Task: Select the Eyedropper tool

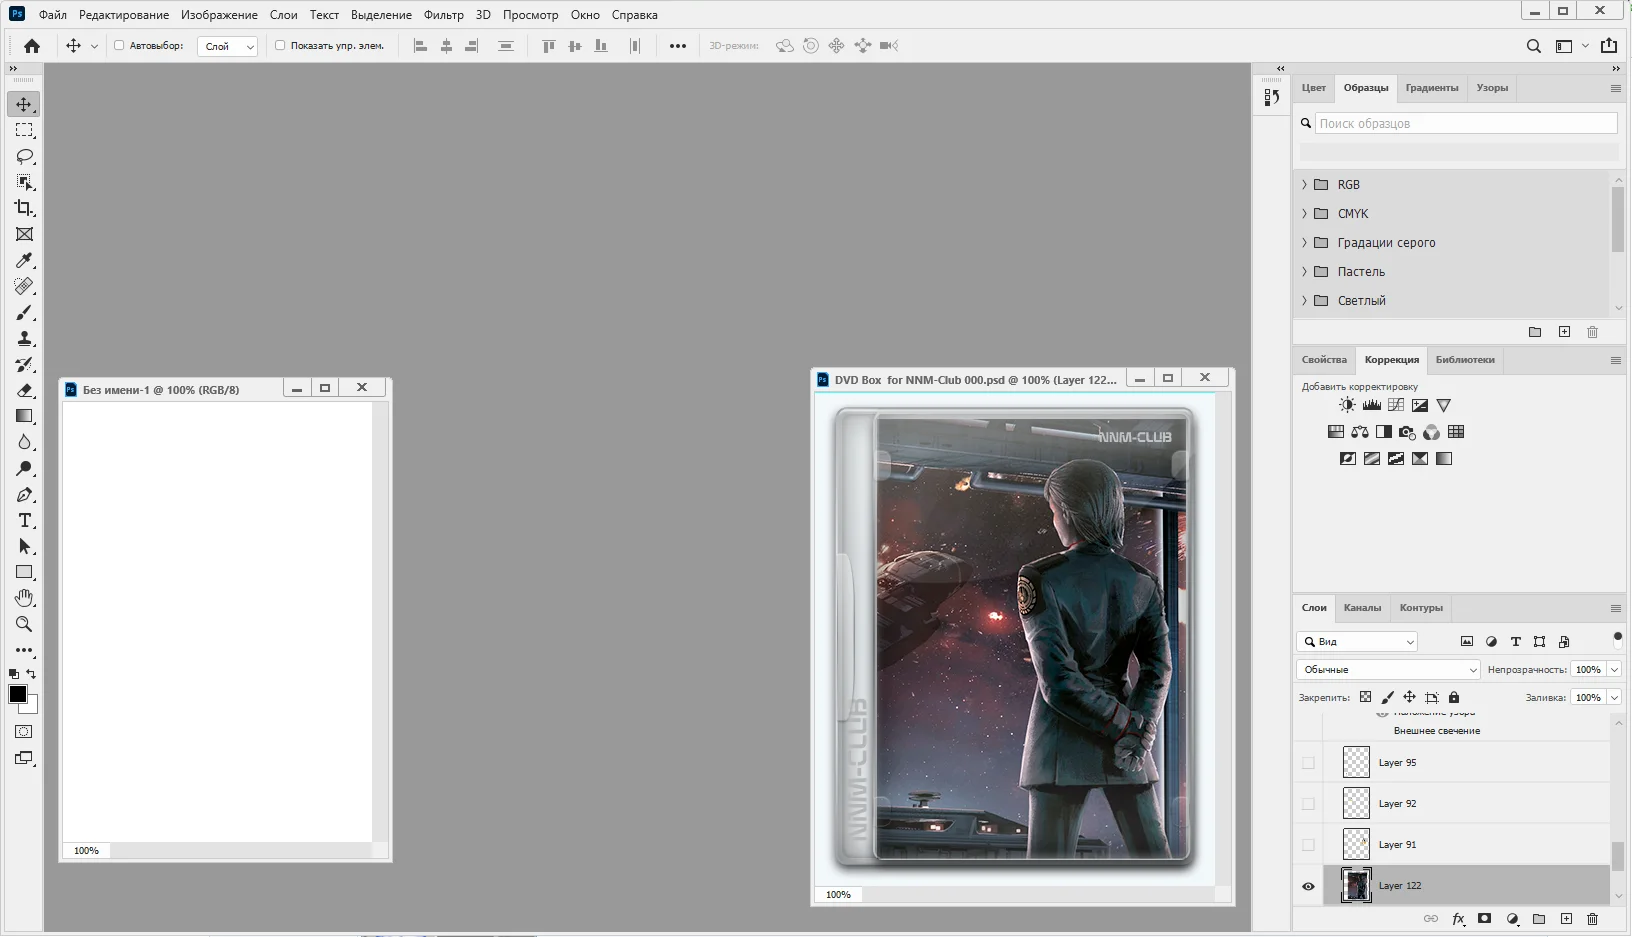Action: tap(24, 261)
